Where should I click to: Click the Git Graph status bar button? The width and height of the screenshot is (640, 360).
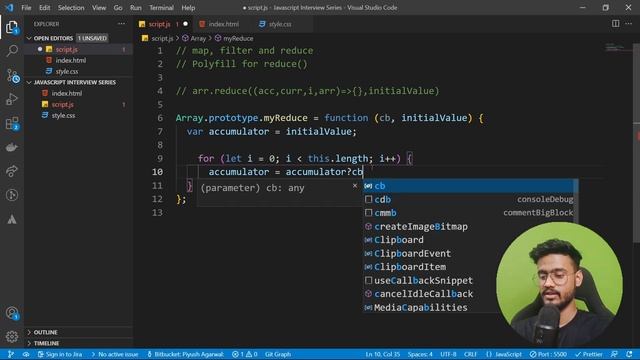coord(278,354)
